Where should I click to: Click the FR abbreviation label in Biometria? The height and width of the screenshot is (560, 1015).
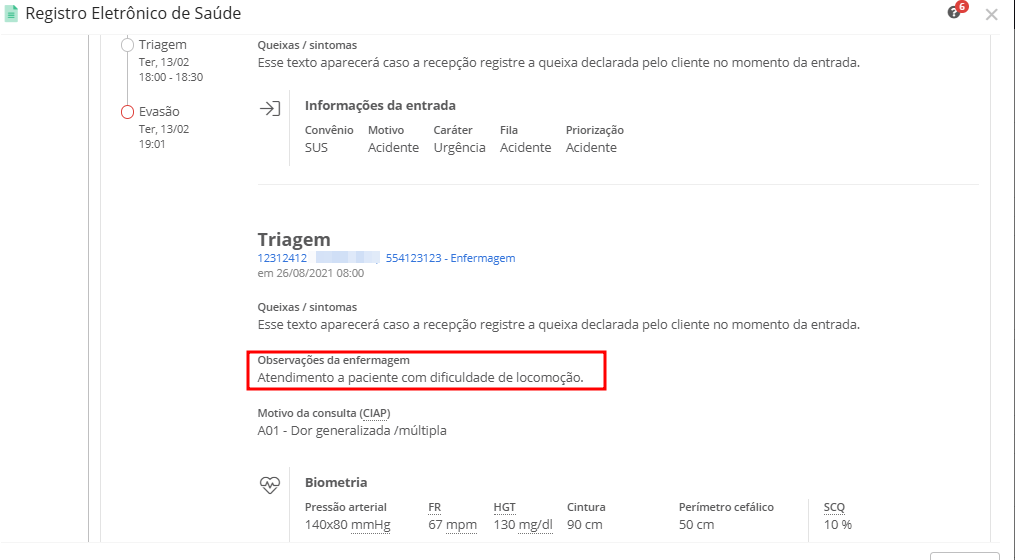click(x=434, y=507)
